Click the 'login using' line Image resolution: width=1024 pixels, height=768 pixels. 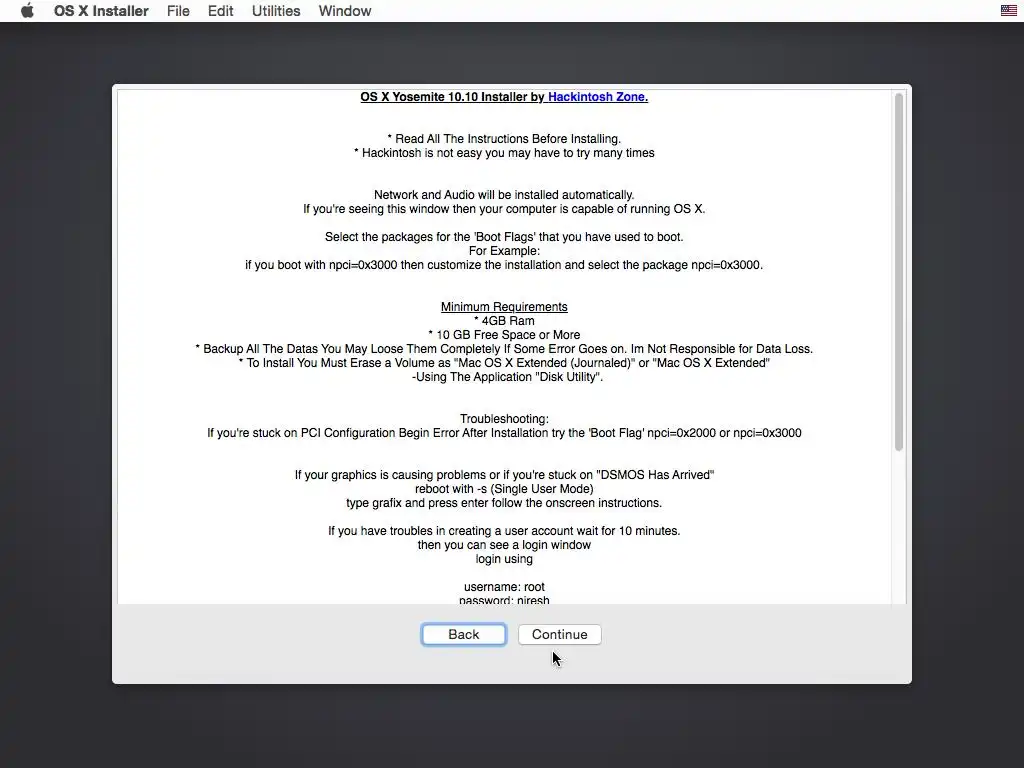click(504, 559)
